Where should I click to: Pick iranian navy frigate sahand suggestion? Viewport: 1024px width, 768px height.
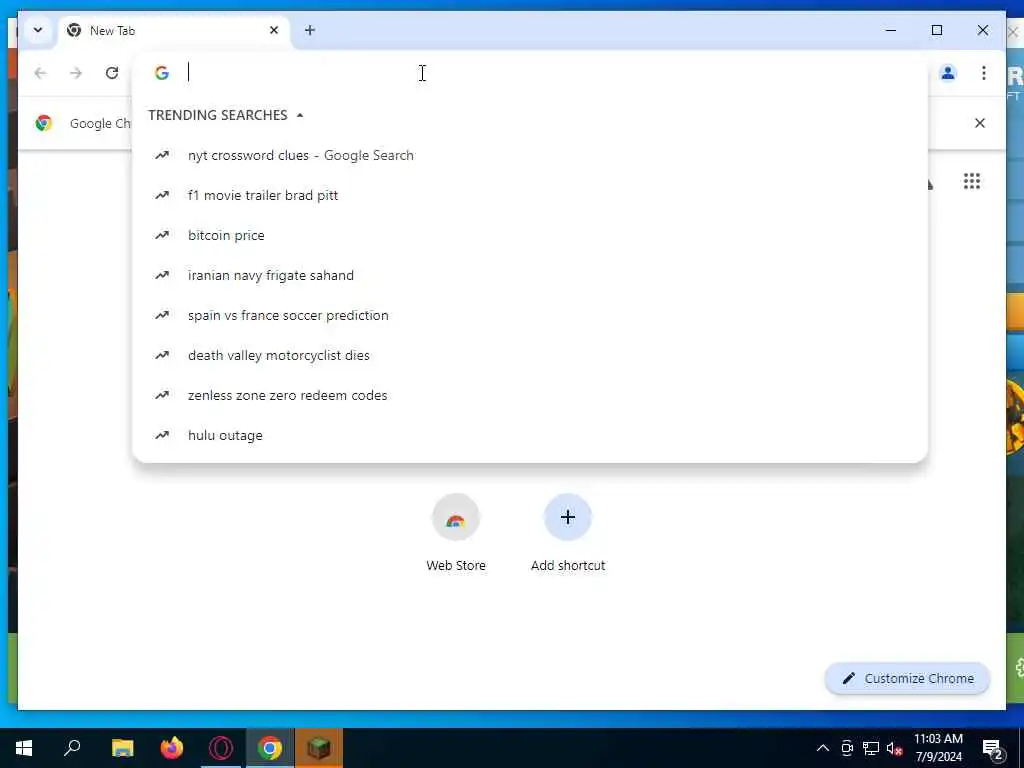(x=530, y=275)
